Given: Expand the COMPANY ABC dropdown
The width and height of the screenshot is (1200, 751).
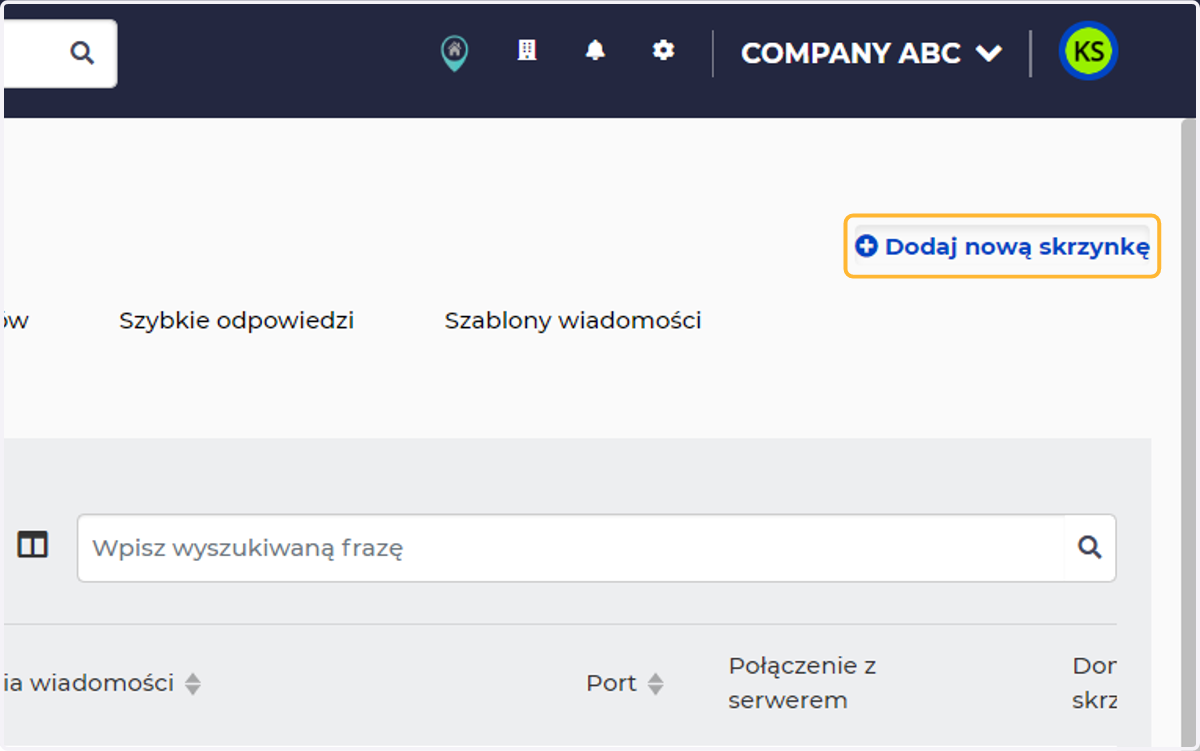Looking at the screenshot, I should 871,53.
